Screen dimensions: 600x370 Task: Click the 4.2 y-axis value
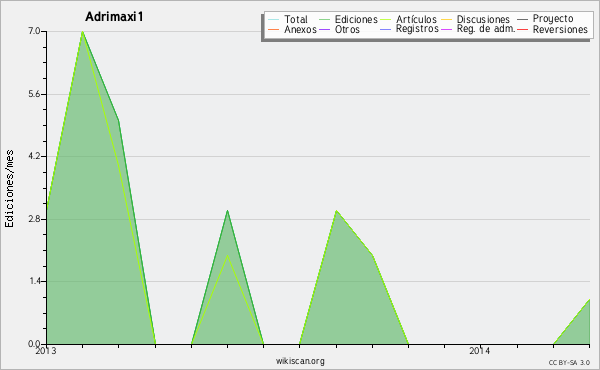pyautogui.click(x=34, y=156)
